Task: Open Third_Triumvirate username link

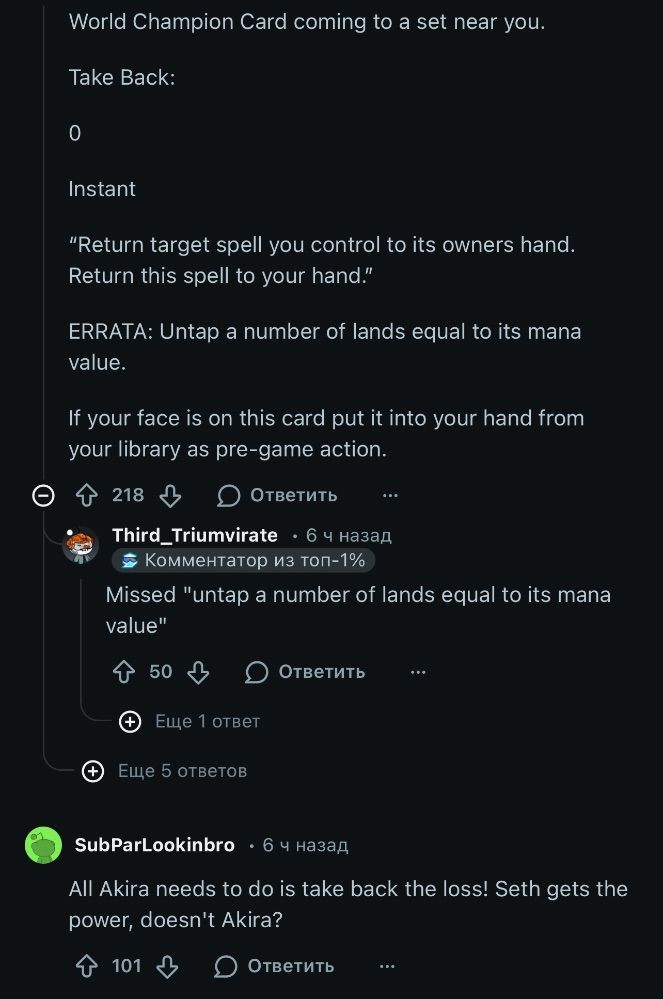Action: pyautogui.click(x=195, y=536)
